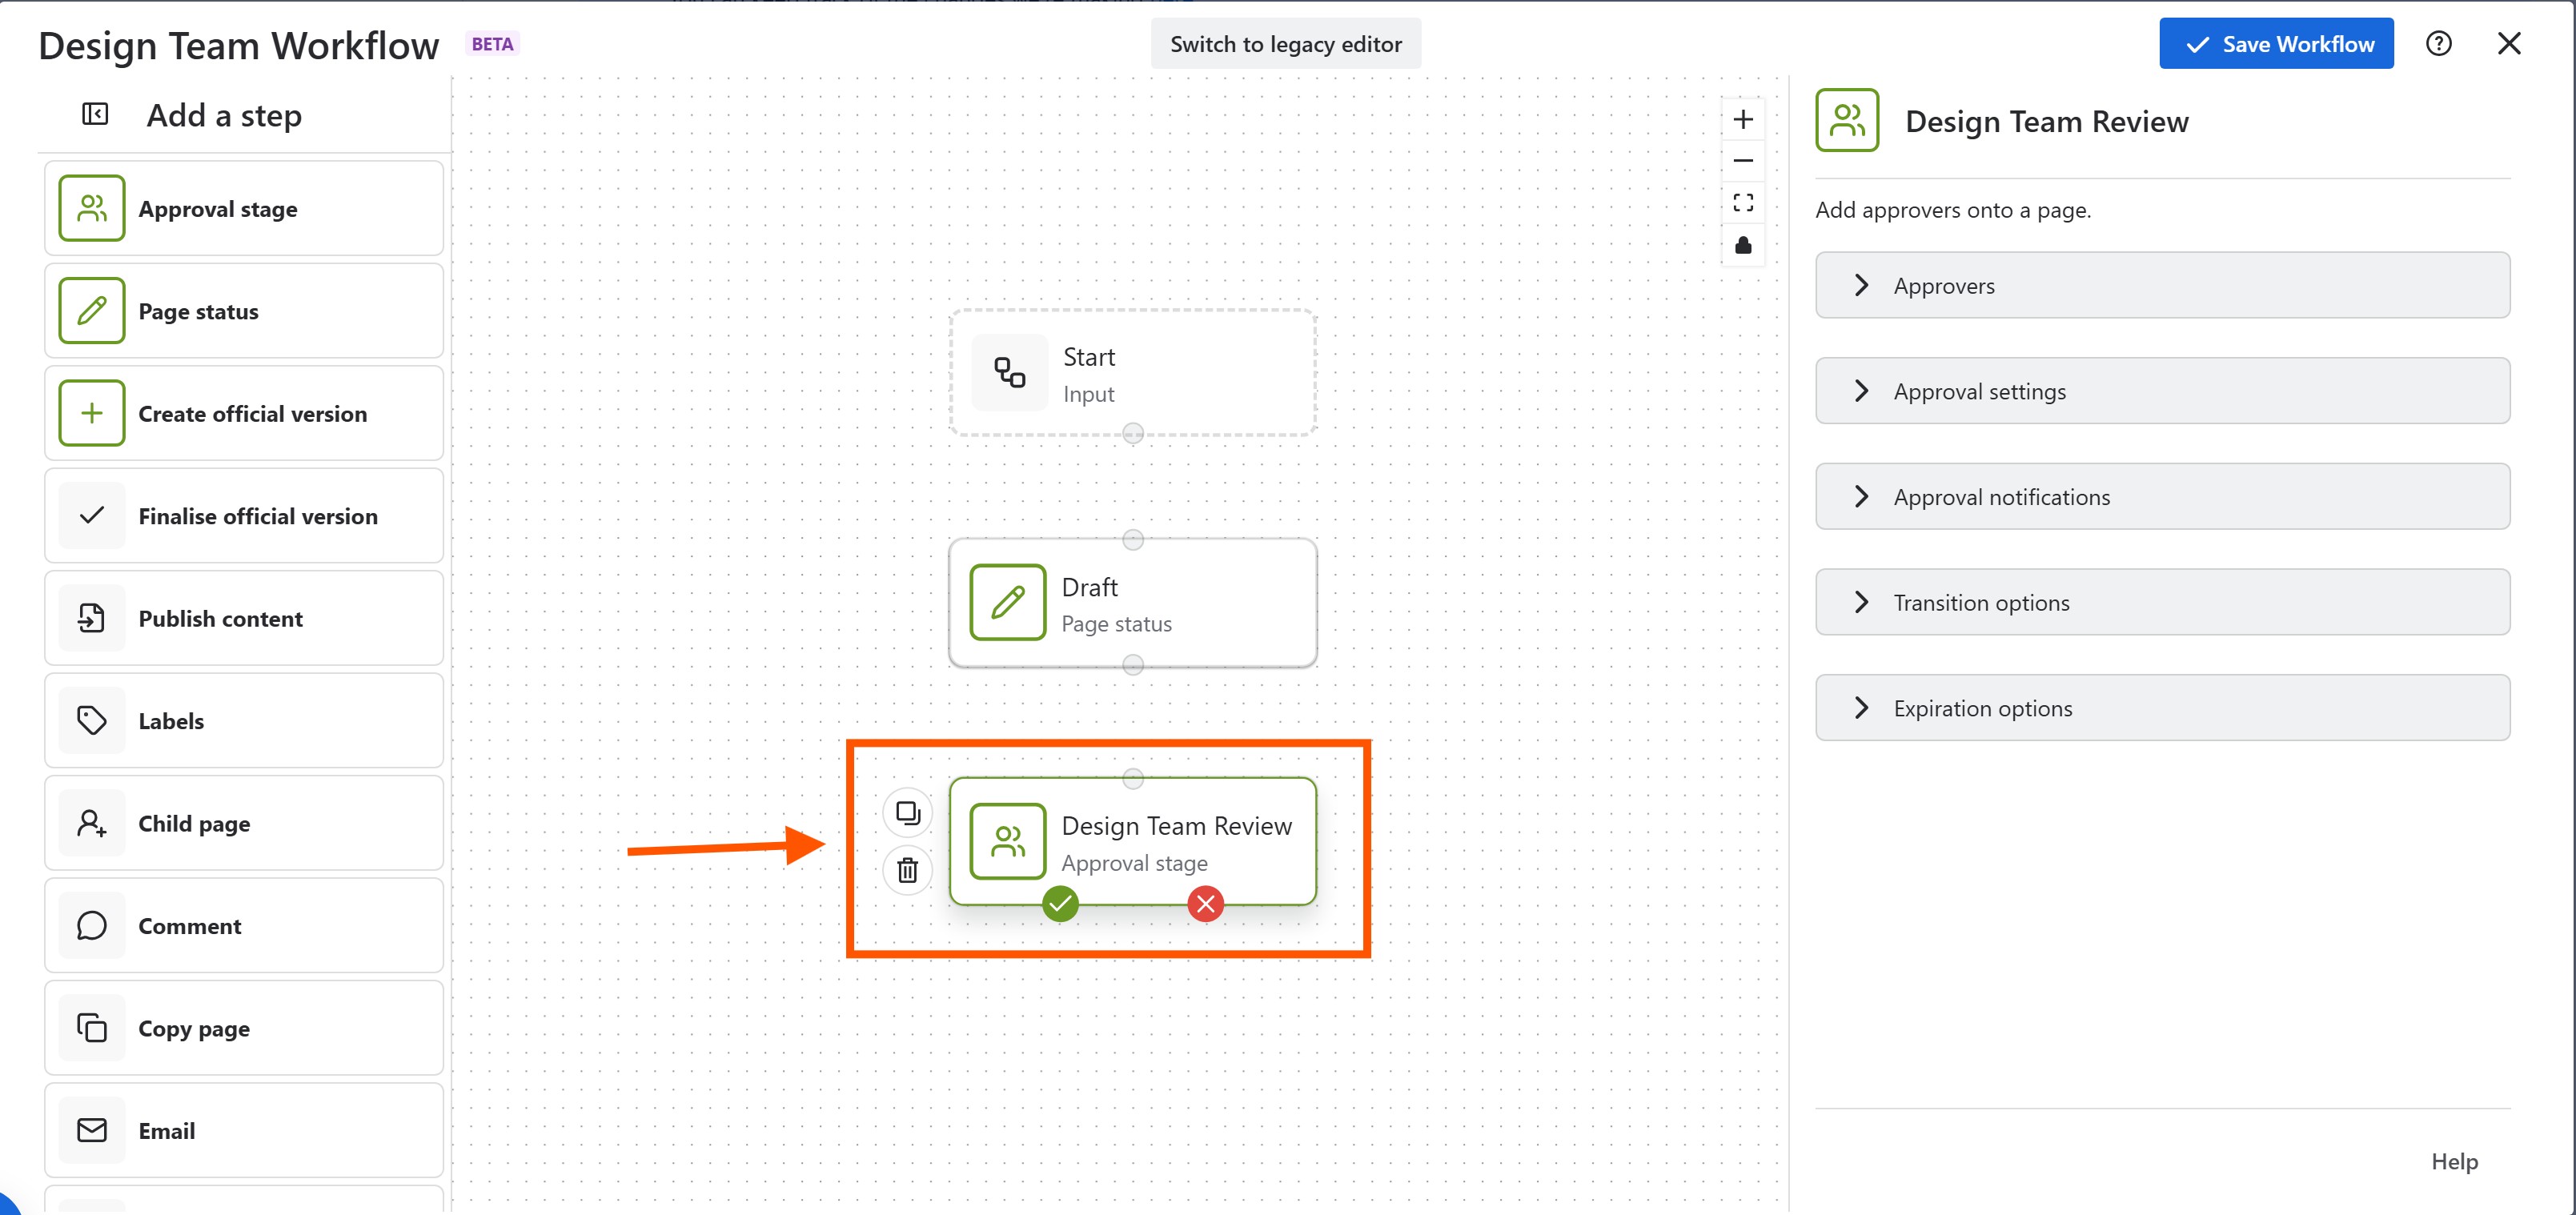
Task: Collapse the Add a step sidebar
Action: tap(95, 114)
